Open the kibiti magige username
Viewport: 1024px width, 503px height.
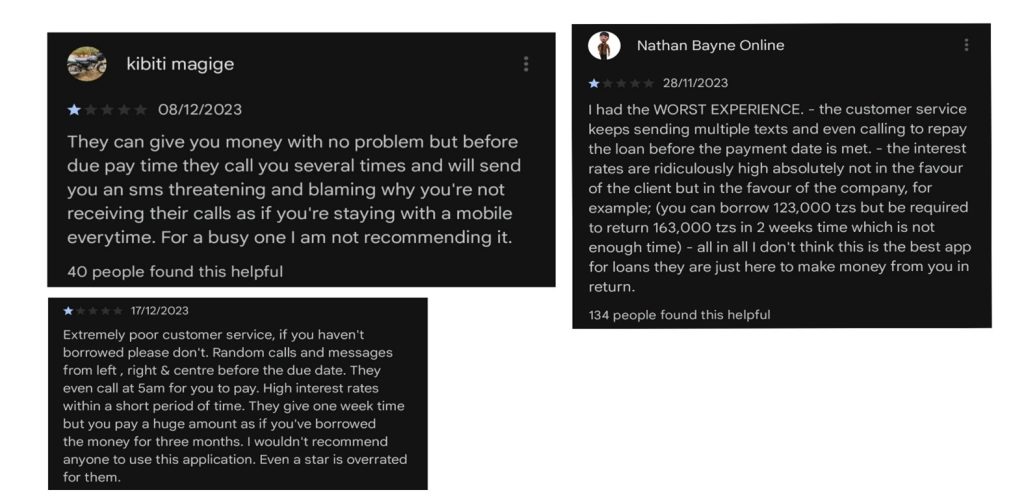coord(180,64)
